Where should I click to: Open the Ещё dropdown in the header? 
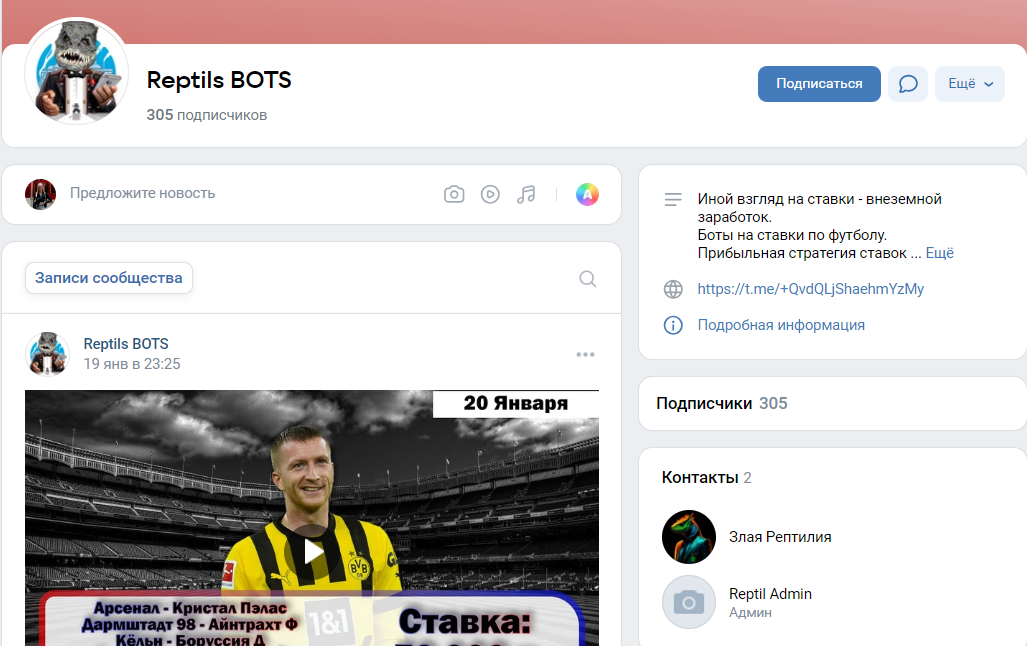pos(969,84)
